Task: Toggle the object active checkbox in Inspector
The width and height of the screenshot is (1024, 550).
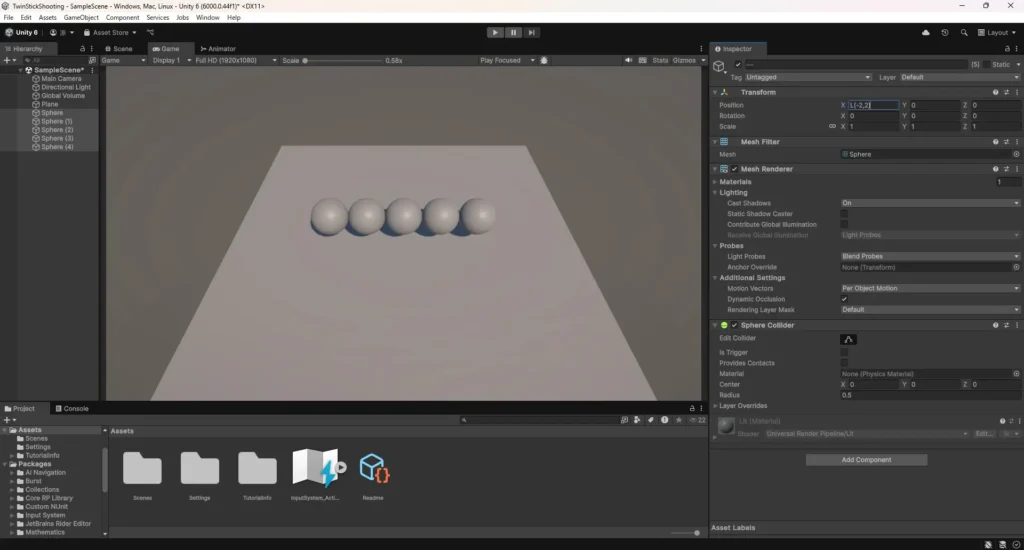Action: coord(738,64)
